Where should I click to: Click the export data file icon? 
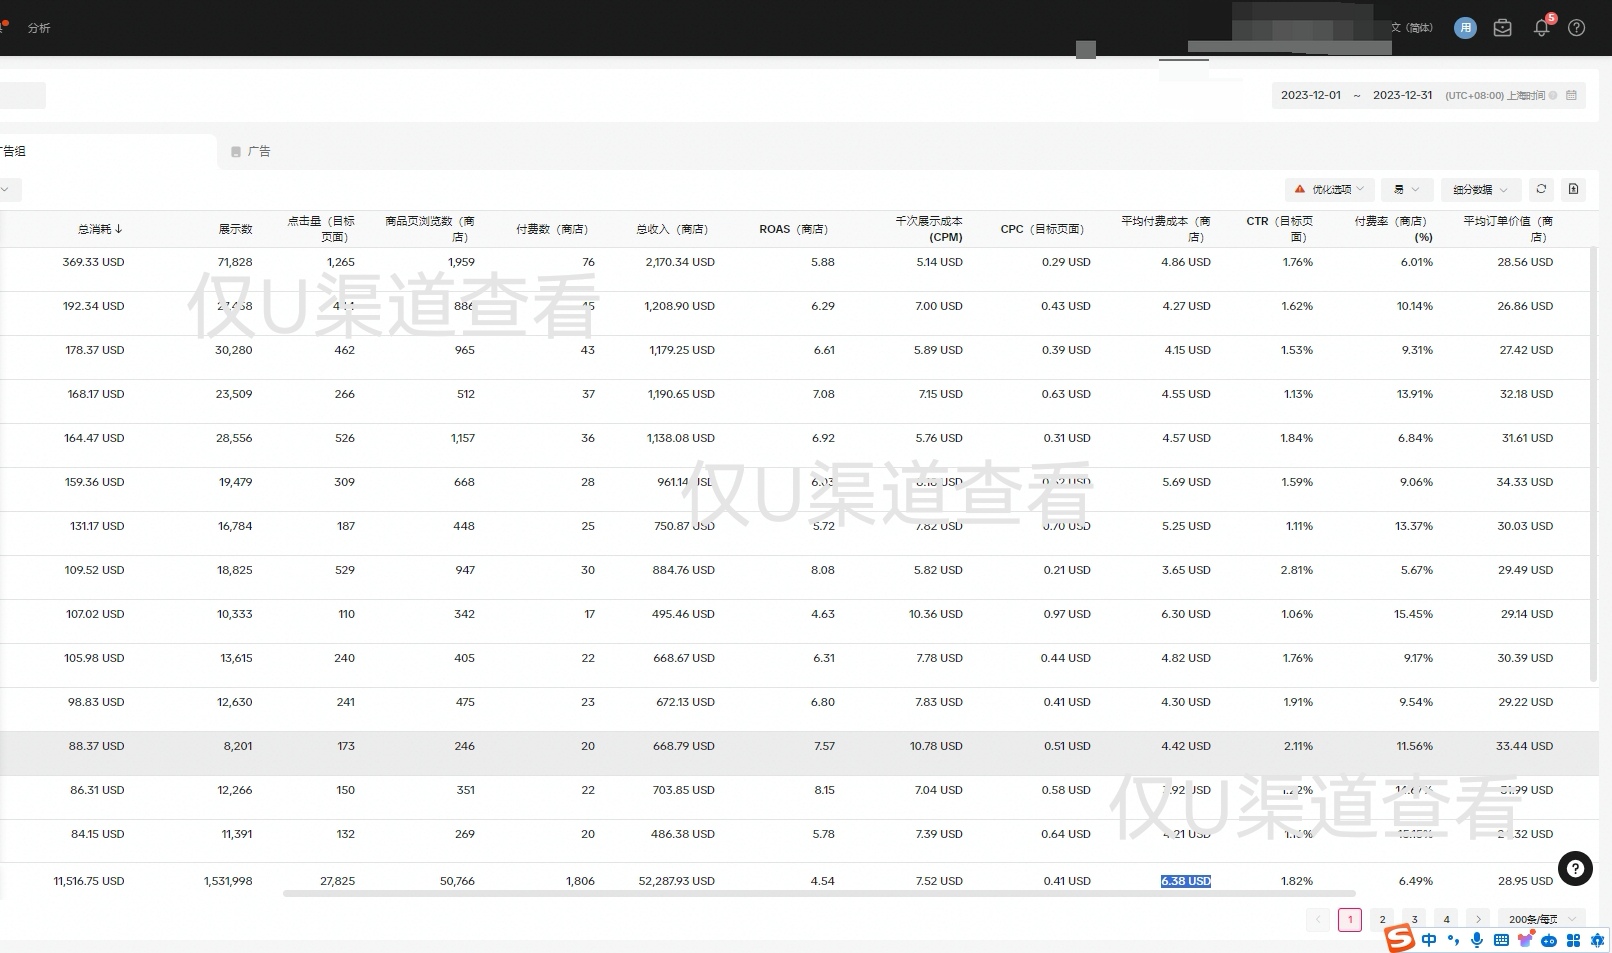pos(1573,189)
